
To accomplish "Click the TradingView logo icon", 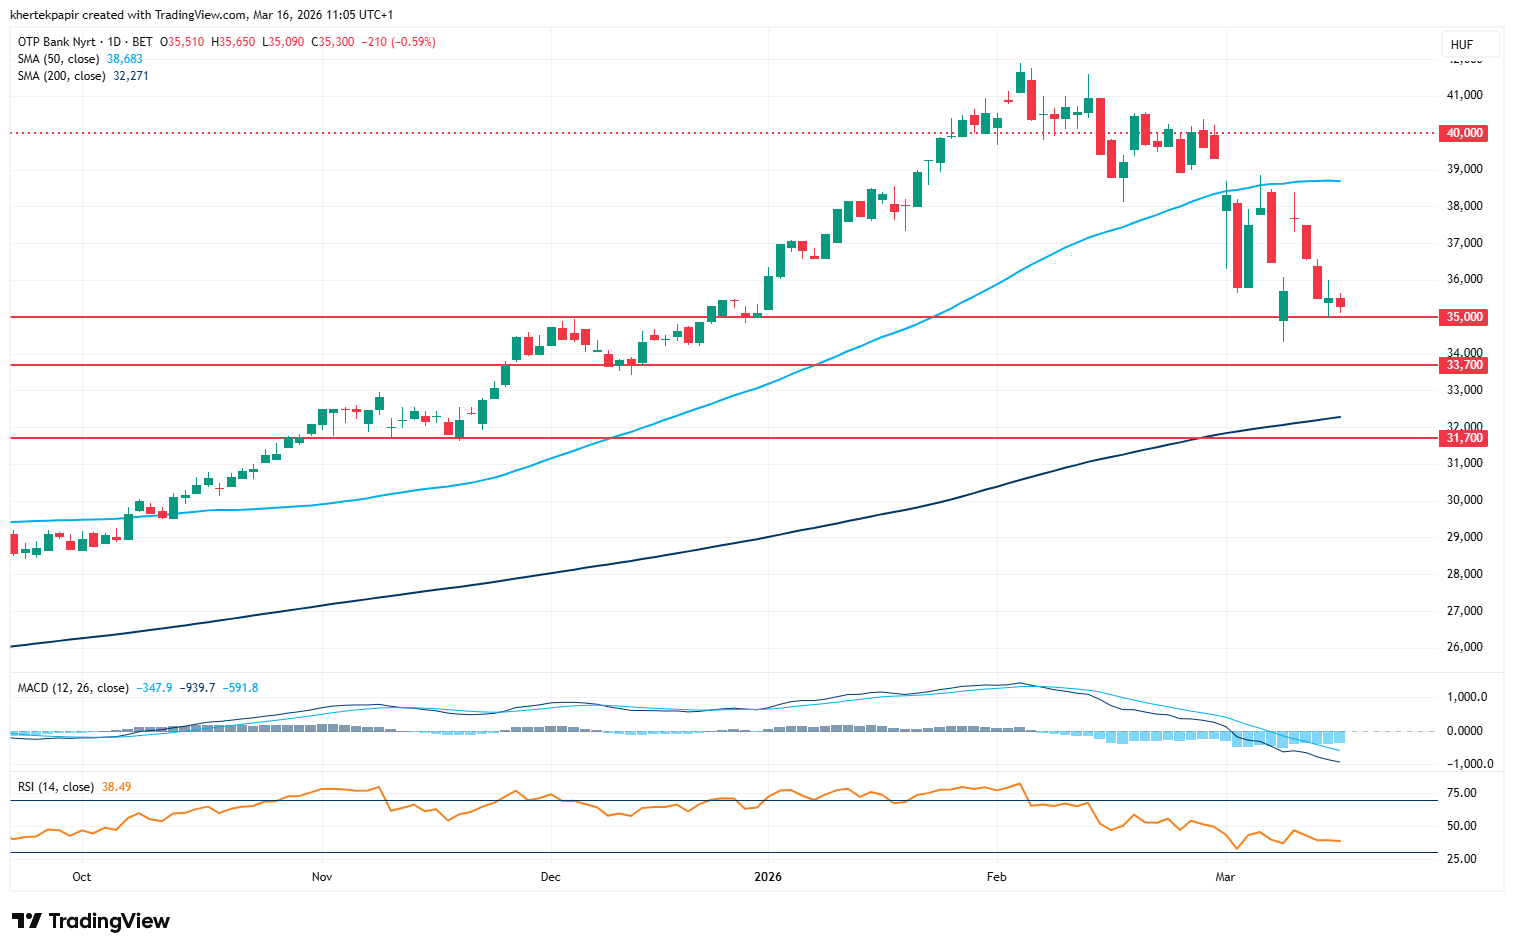I will [x=27, y=921].
